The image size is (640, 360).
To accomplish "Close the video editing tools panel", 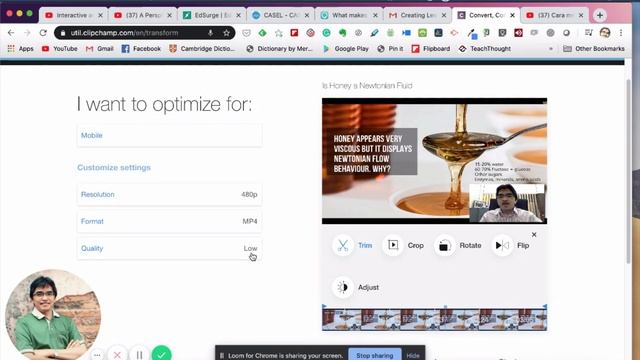I will pyautogui.click(x=534, y=235).
